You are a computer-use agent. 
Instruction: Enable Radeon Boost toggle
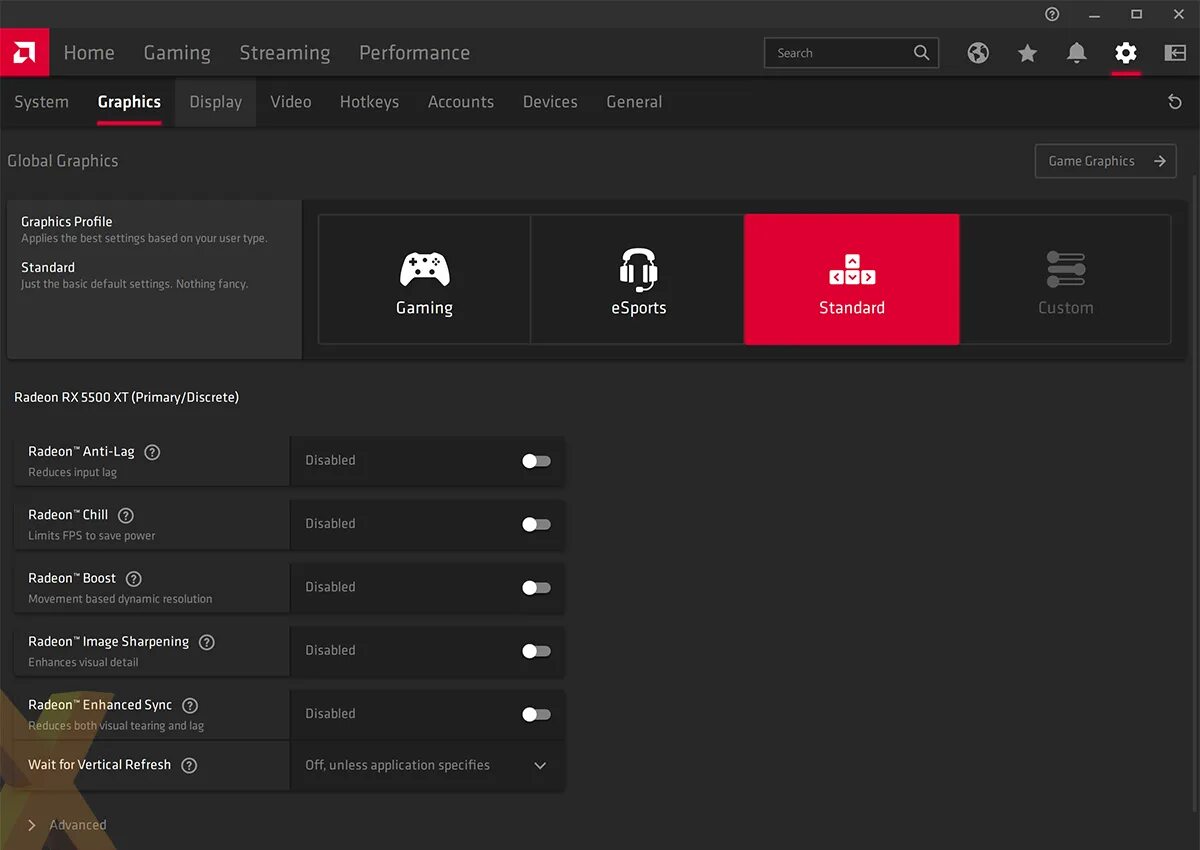coord(536,587)
